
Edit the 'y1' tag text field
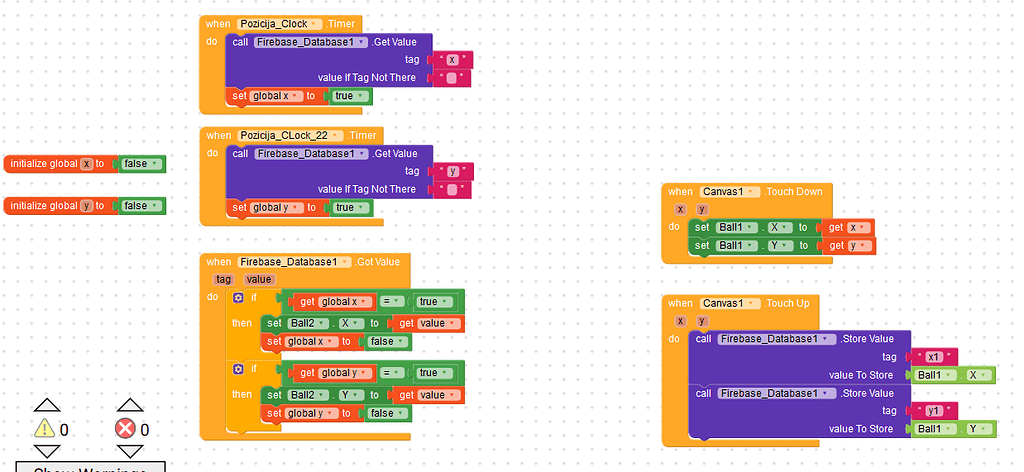pyautogui.click(x=933, y=411)
